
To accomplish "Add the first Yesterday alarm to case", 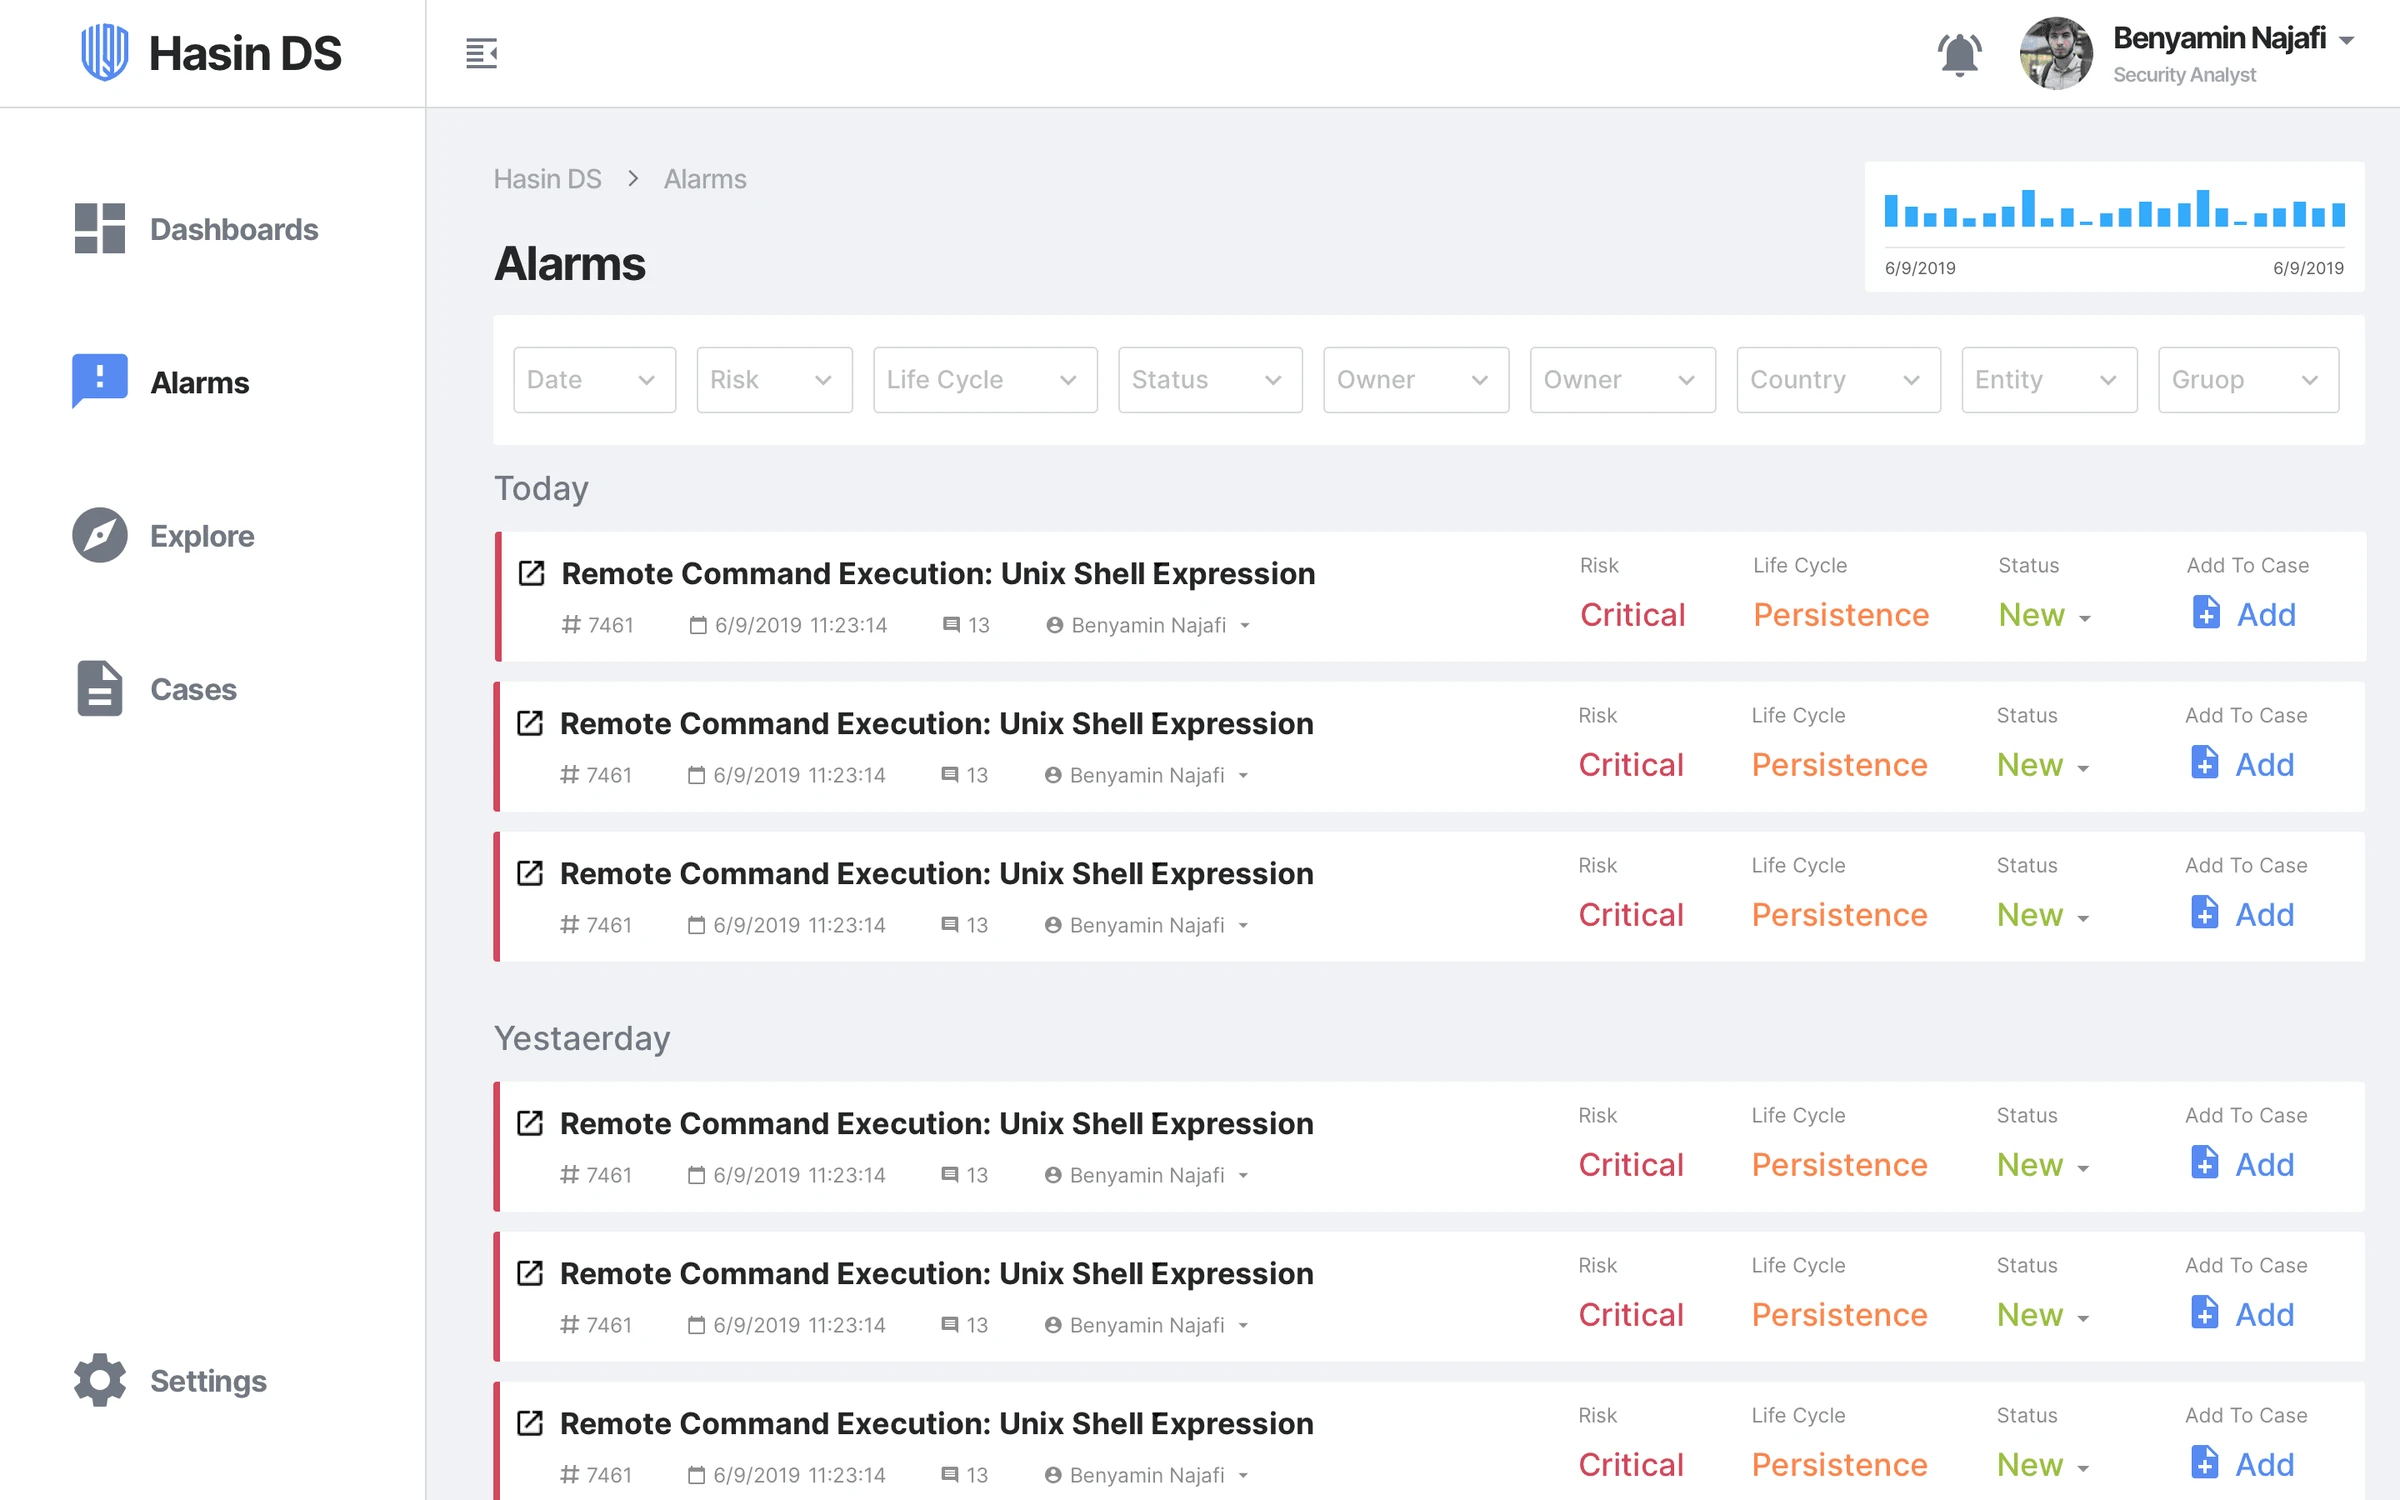I will point(2241,1164).
